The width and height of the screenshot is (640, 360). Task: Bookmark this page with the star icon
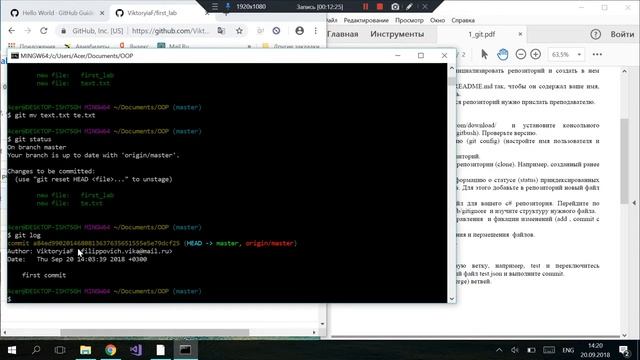(x=239, y=31)
